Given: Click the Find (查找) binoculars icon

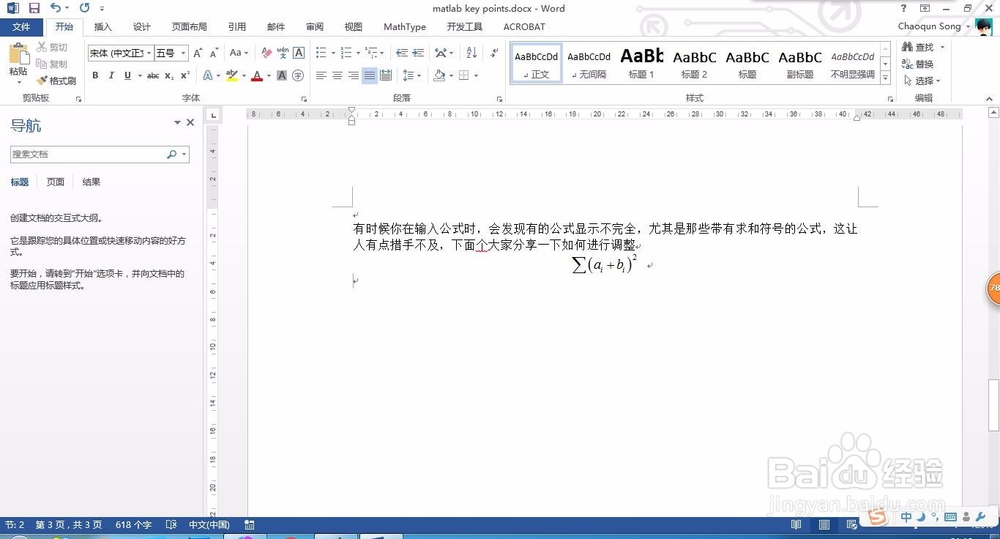Looking at the screenshot, I should coord(907,47).
